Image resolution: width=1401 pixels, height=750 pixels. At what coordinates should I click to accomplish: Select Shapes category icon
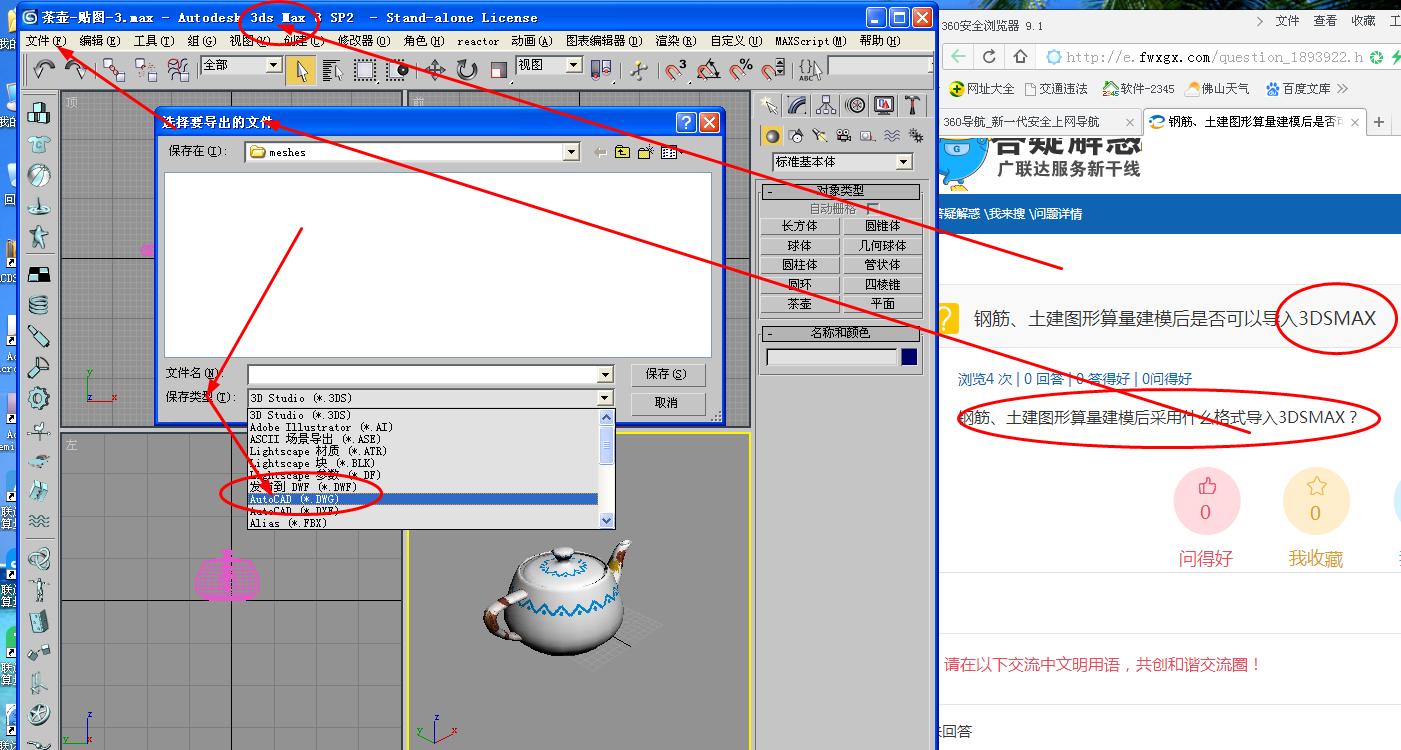pos(796,136)
